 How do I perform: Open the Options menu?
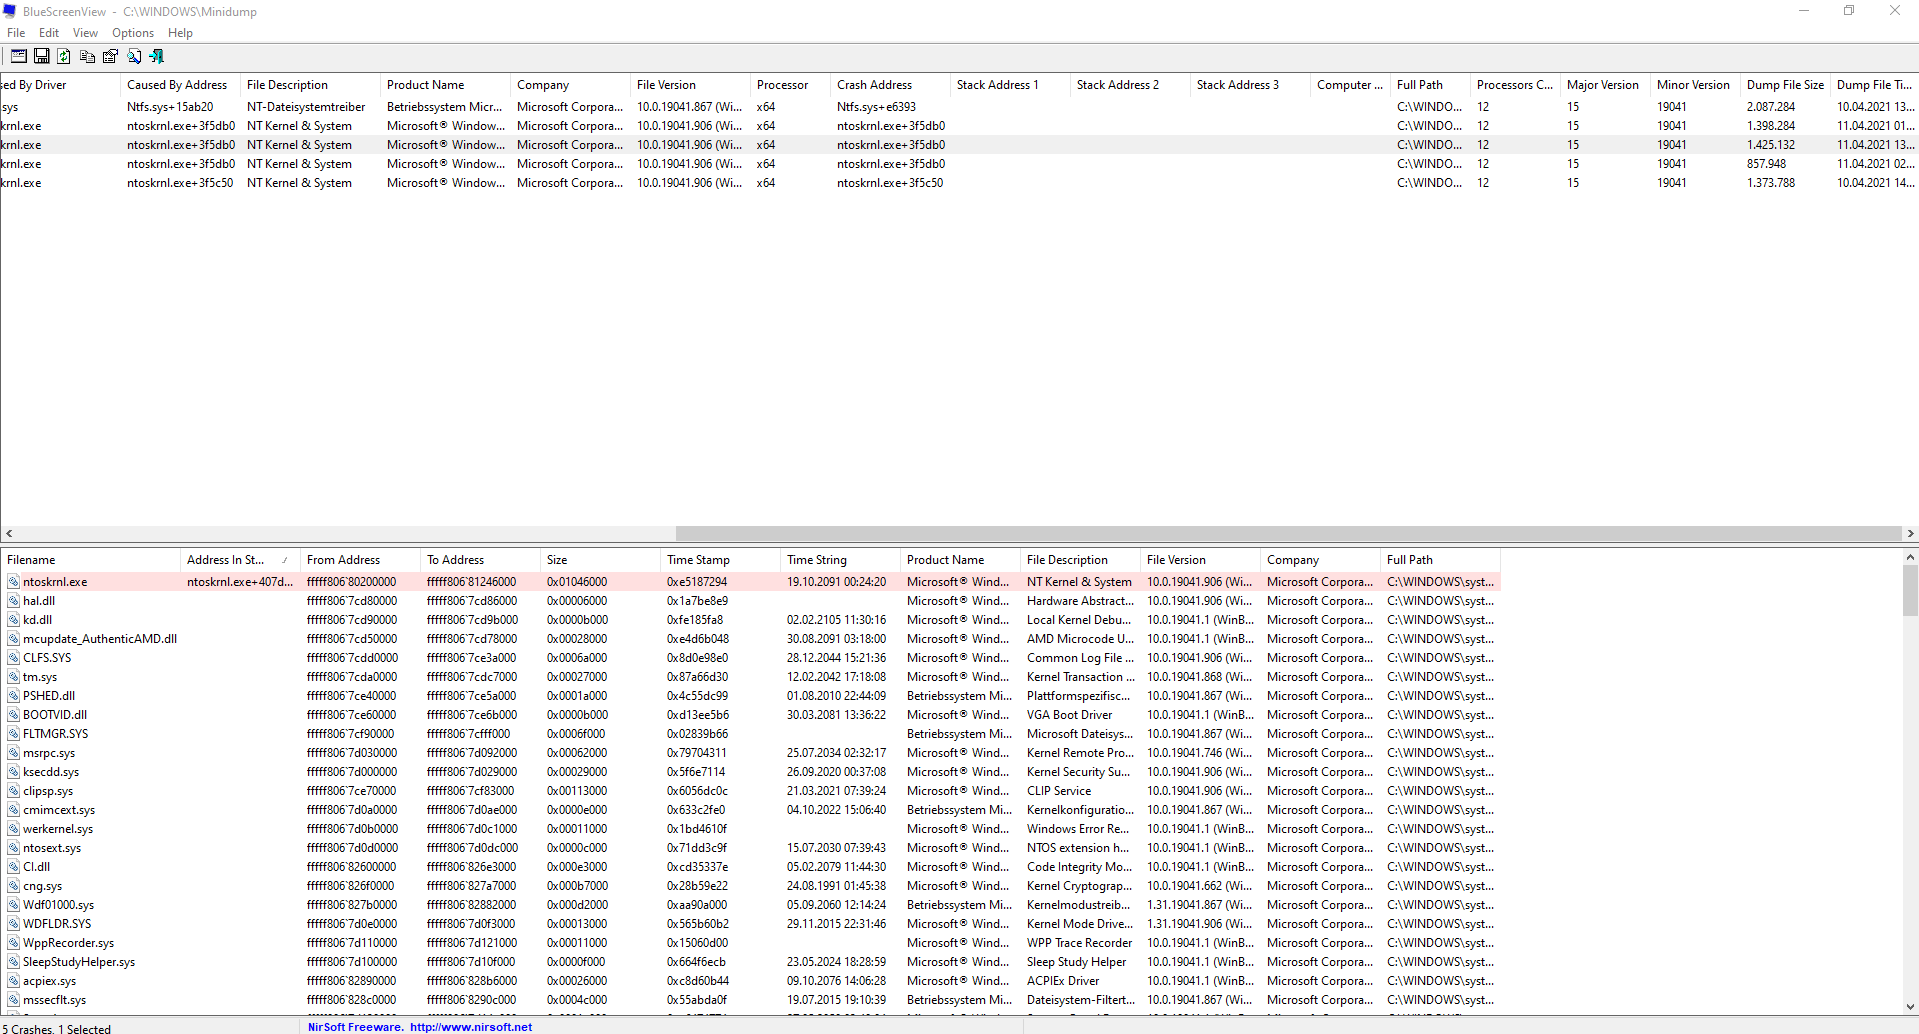pos(133,33)
